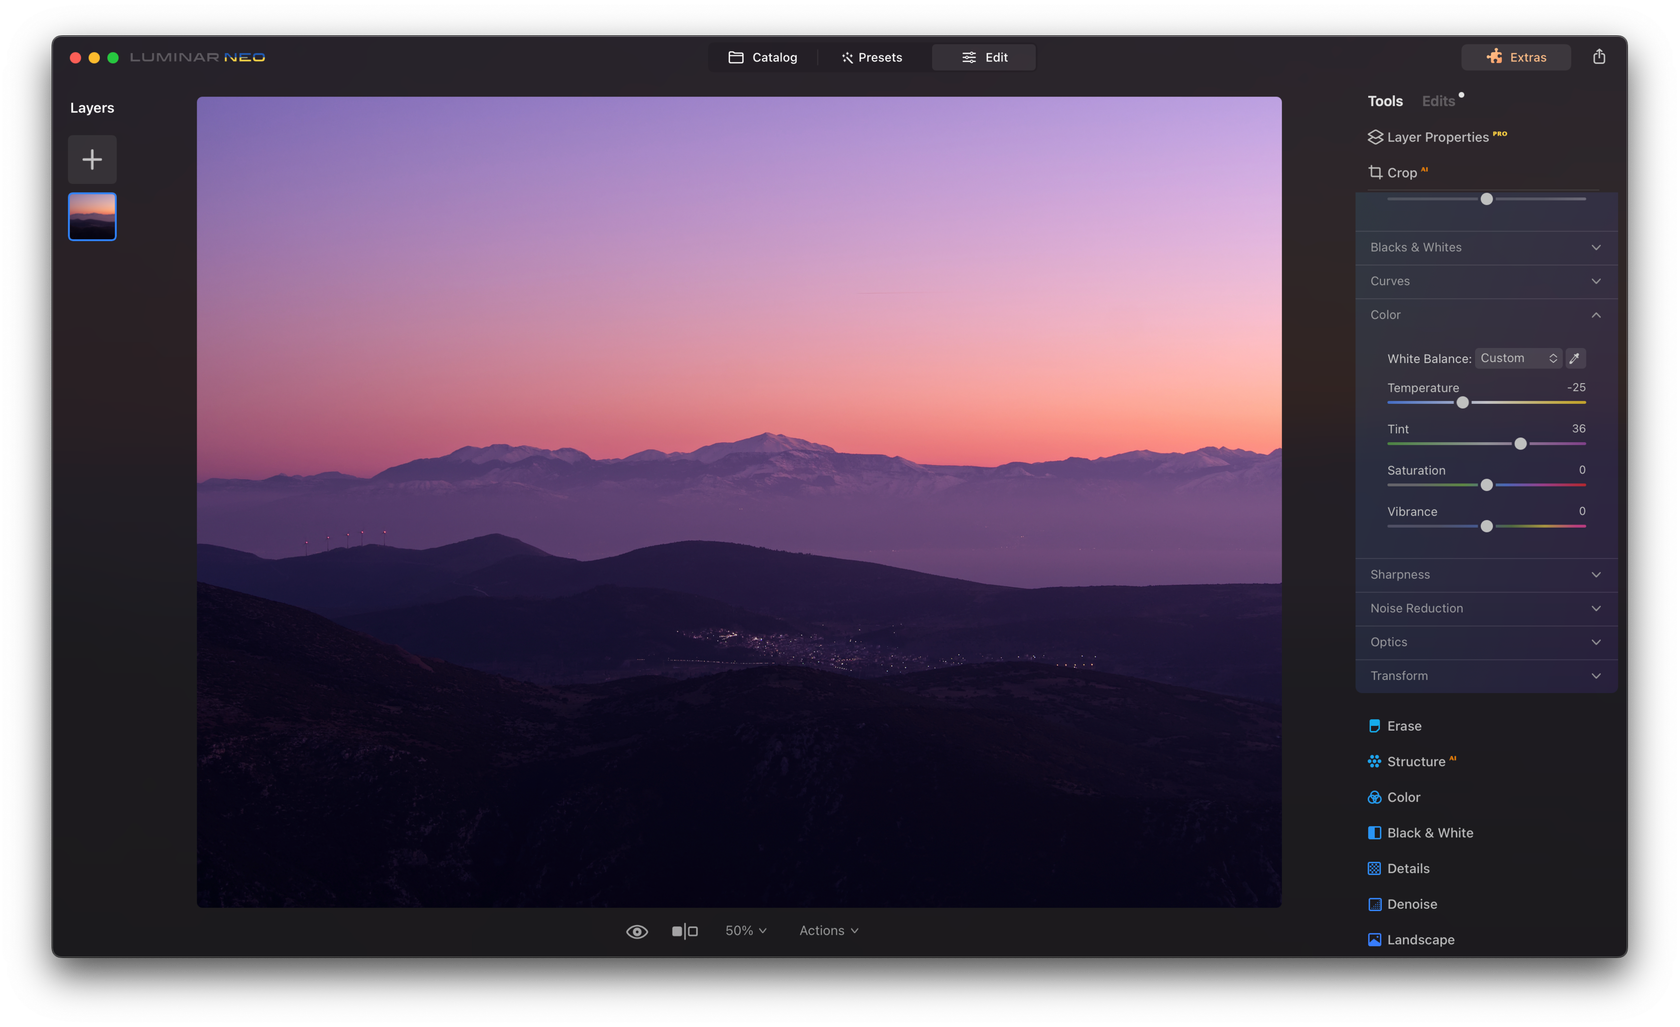Open the 50% zoom dropdown

tap(746, 931)
